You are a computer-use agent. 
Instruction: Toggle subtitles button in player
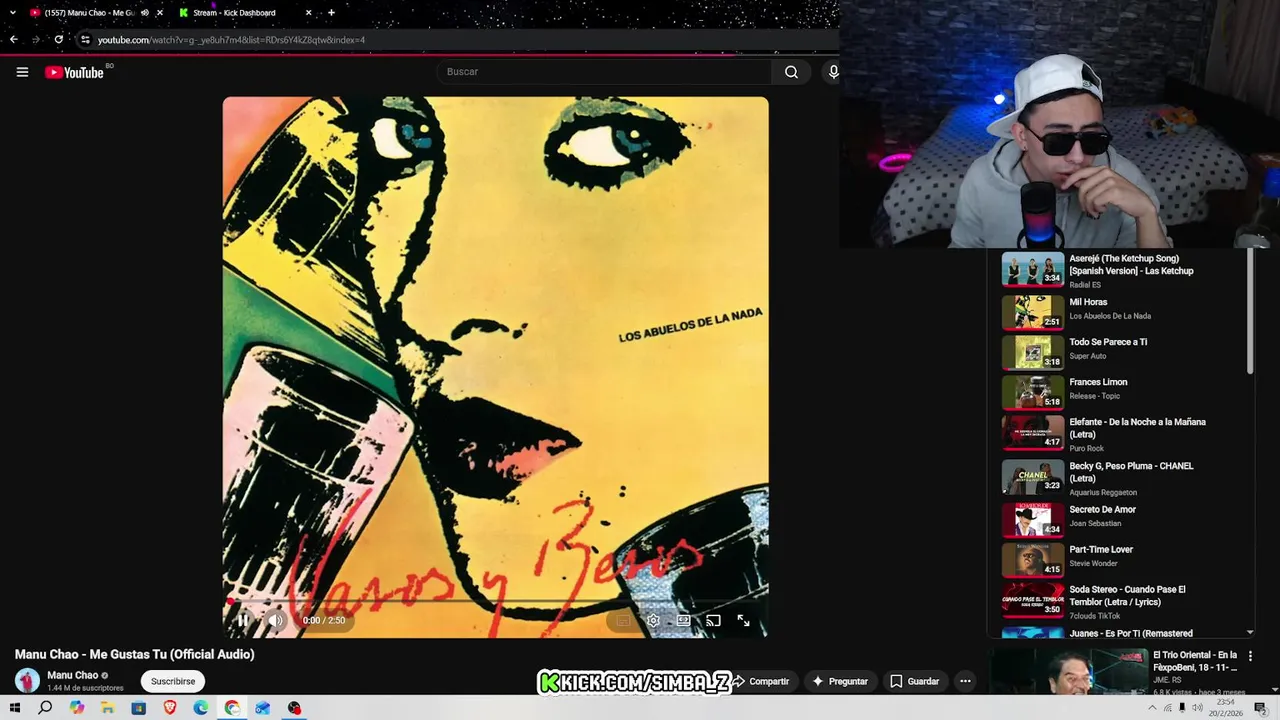click(x=623, y=620)
